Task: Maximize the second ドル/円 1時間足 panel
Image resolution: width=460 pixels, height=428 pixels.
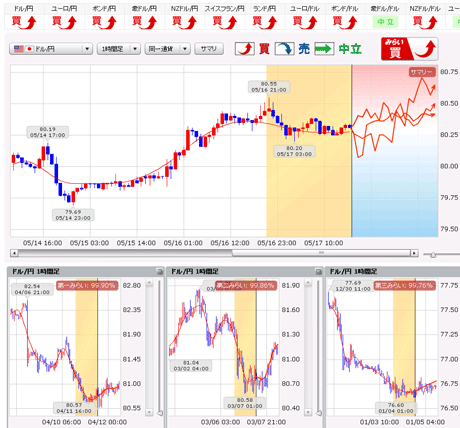Action: tap(318, 272)
